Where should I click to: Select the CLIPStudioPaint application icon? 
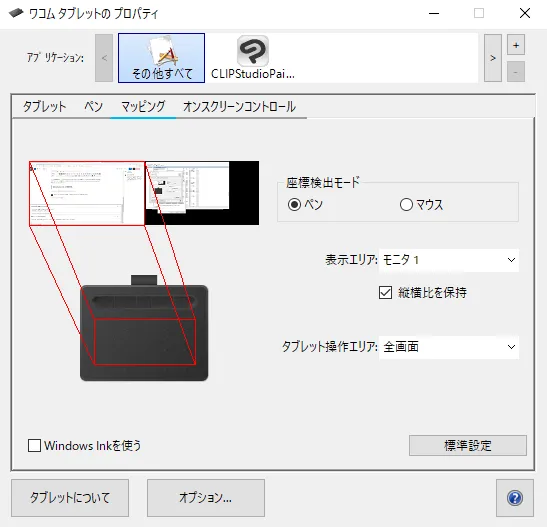(253, 58)
